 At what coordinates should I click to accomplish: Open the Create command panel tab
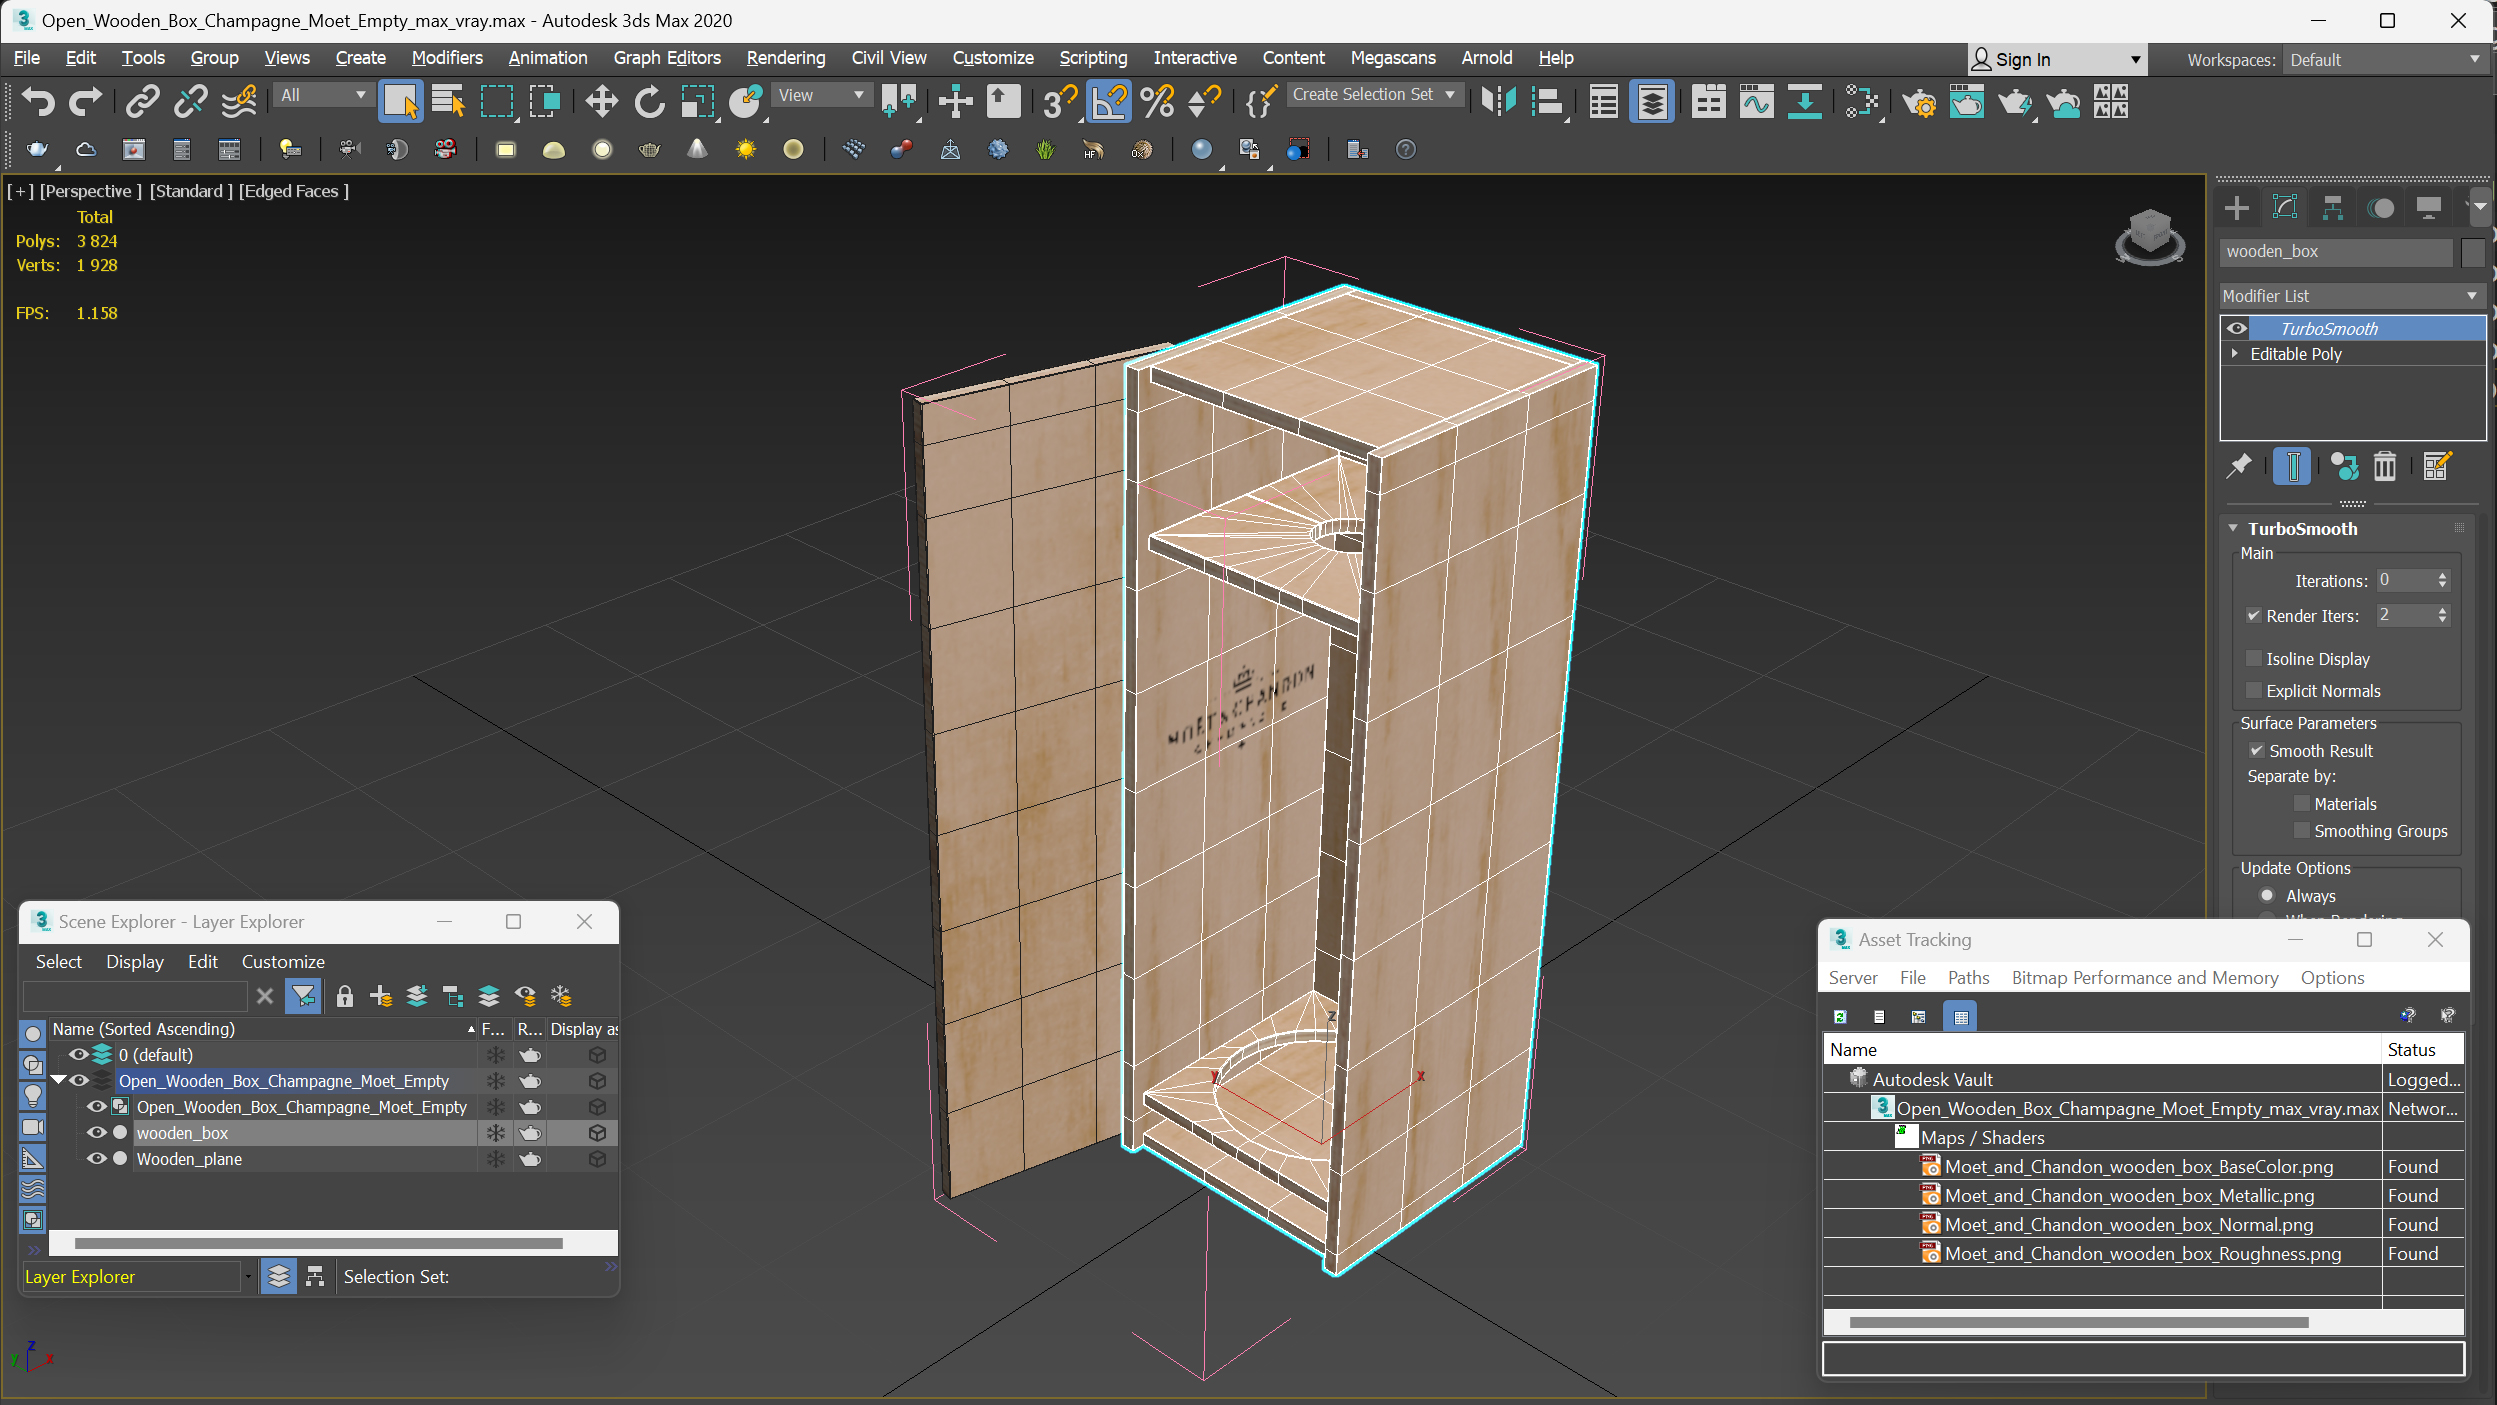click(x=2237, y=208)
